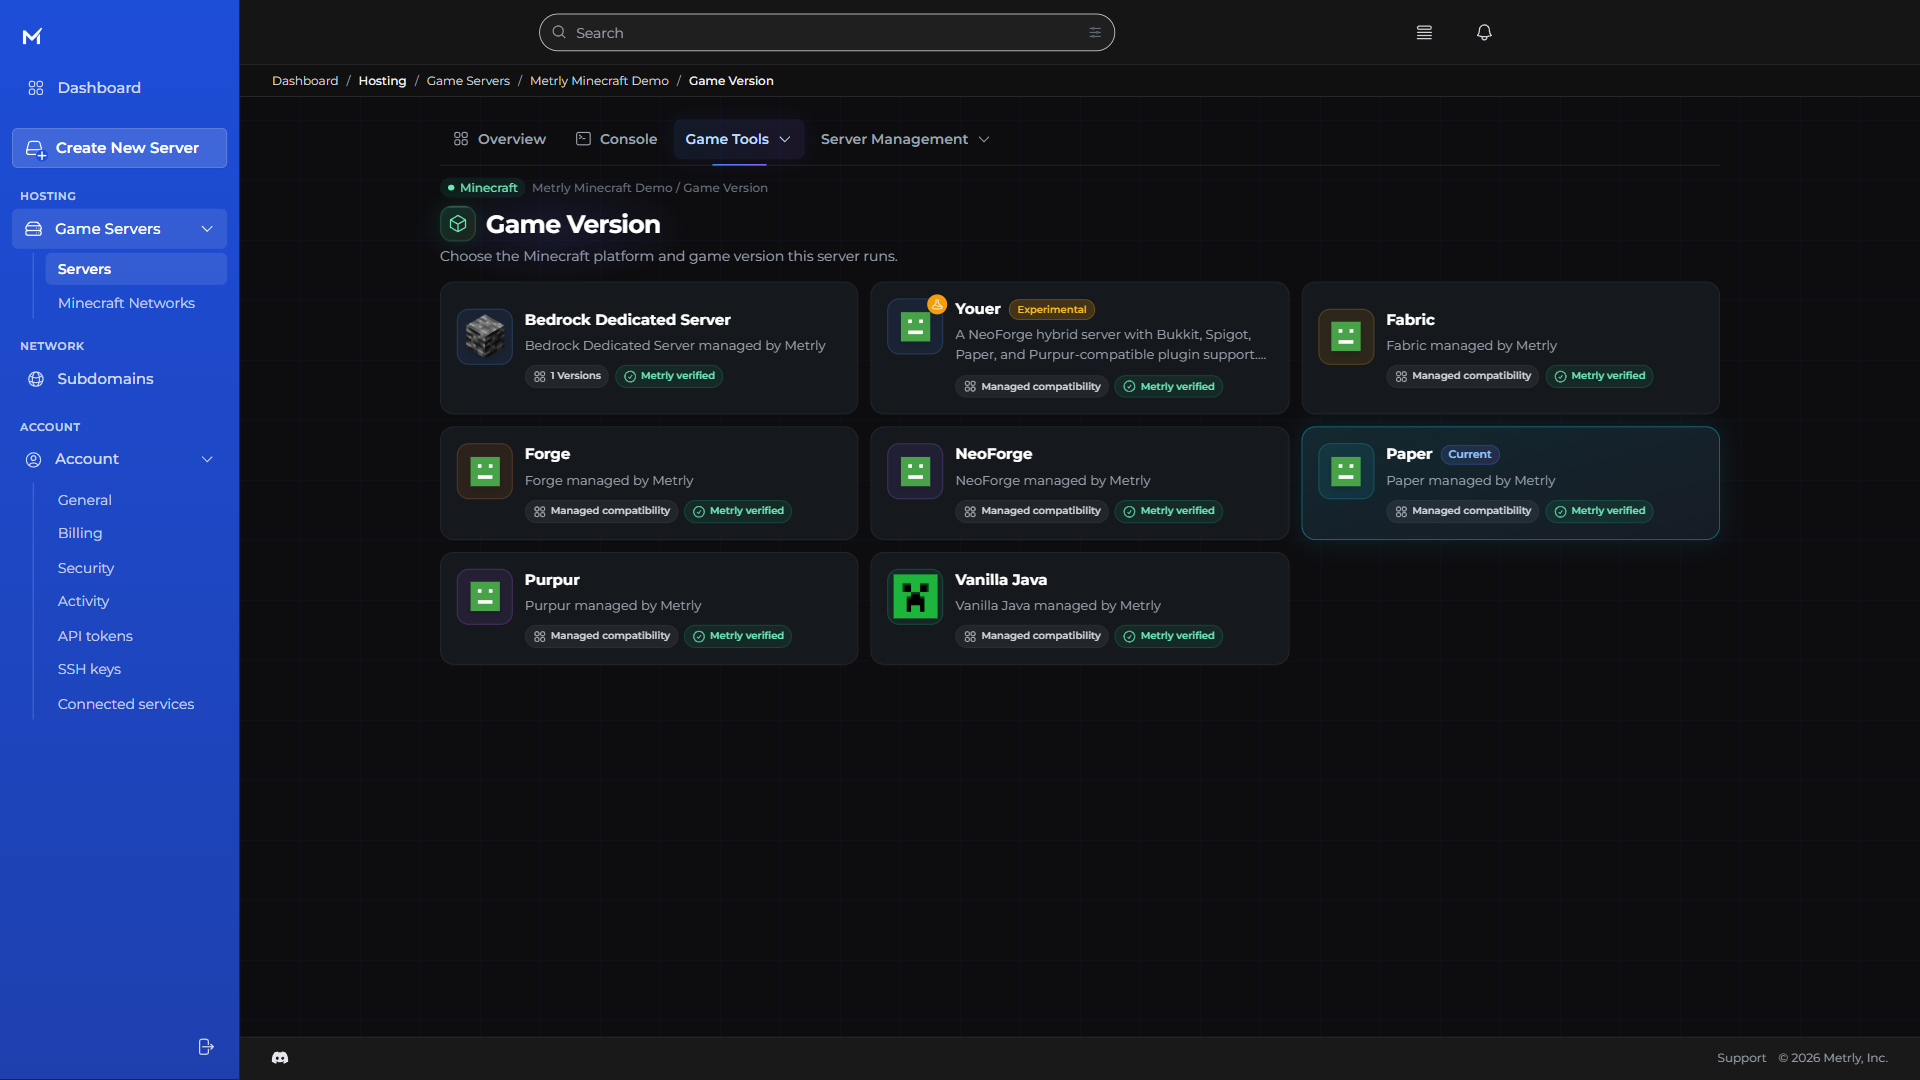Click the Fabric platform icon

[1346, 336]
